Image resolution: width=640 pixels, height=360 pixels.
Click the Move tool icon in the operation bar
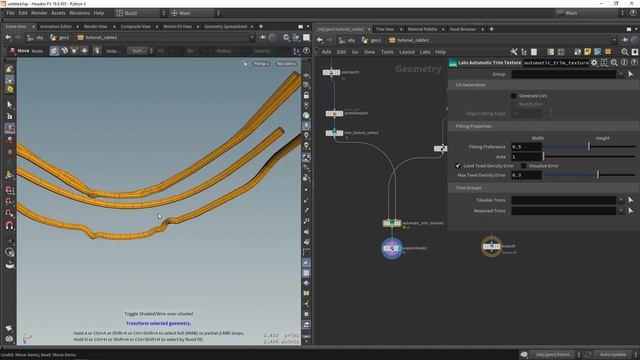click(x=12, y=51)
